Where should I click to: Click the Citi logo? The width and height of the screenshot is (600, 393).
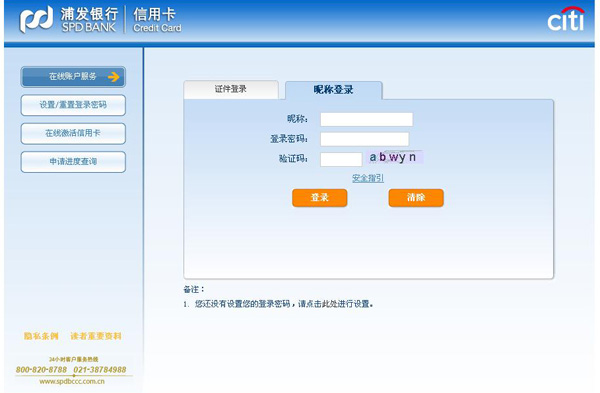[x=566, y=19]
